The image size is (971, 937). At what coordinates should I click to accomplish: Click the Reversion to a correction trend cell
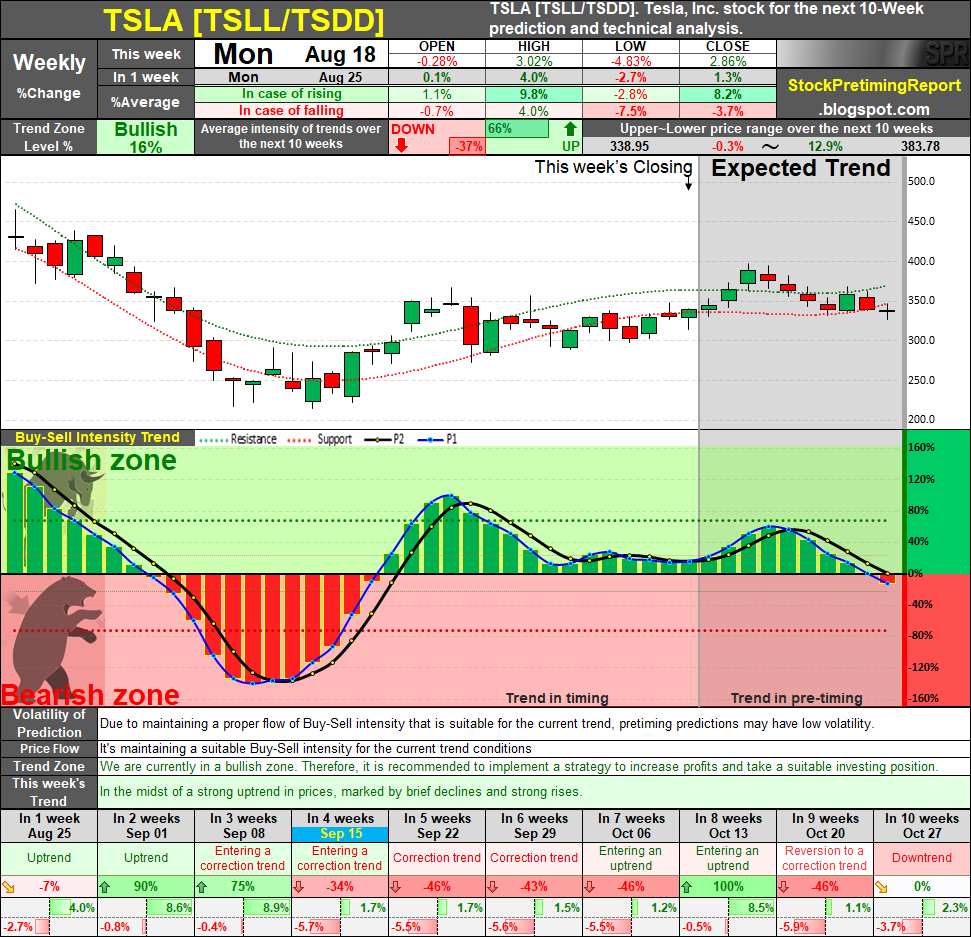[824, 858]
